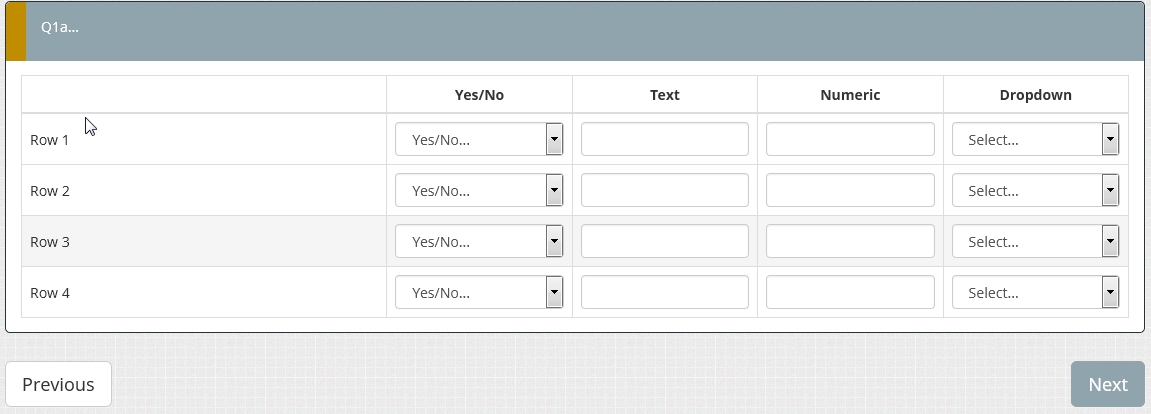This screenshot has width=1151, height=414.
Task: Expand the Yes/No selector for Row 4
Action: 479,293
